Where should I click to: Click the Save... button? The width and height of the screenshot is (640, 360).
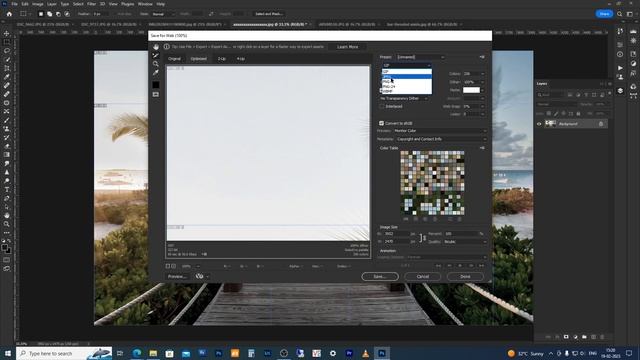click(x=380, y=276)
